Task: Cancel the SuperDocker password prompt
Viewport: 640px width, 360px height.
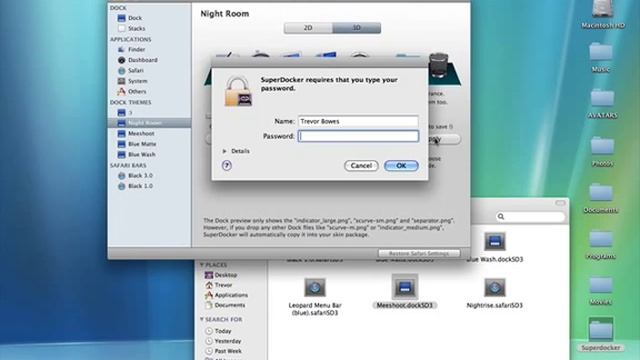Action: point(361,166)
